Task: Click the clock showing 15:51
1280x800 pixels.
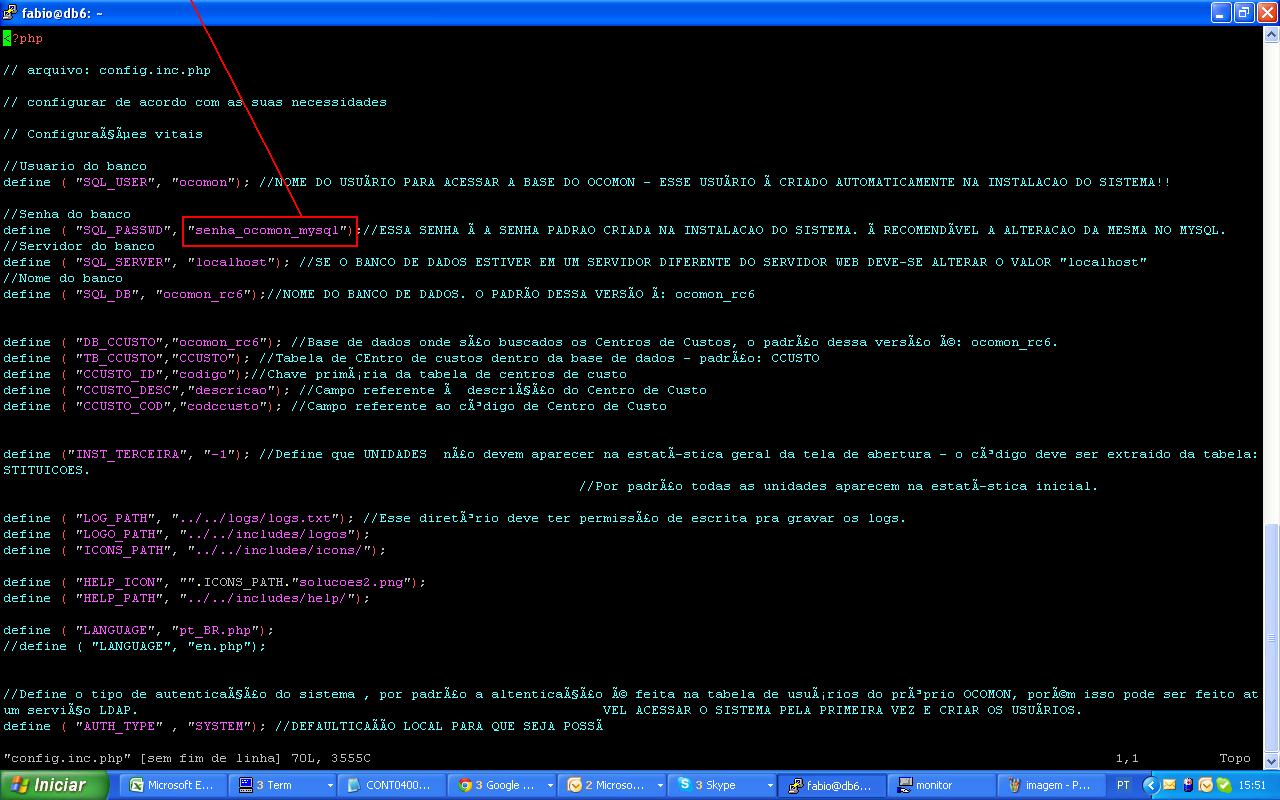Action: coord(1253,784)
